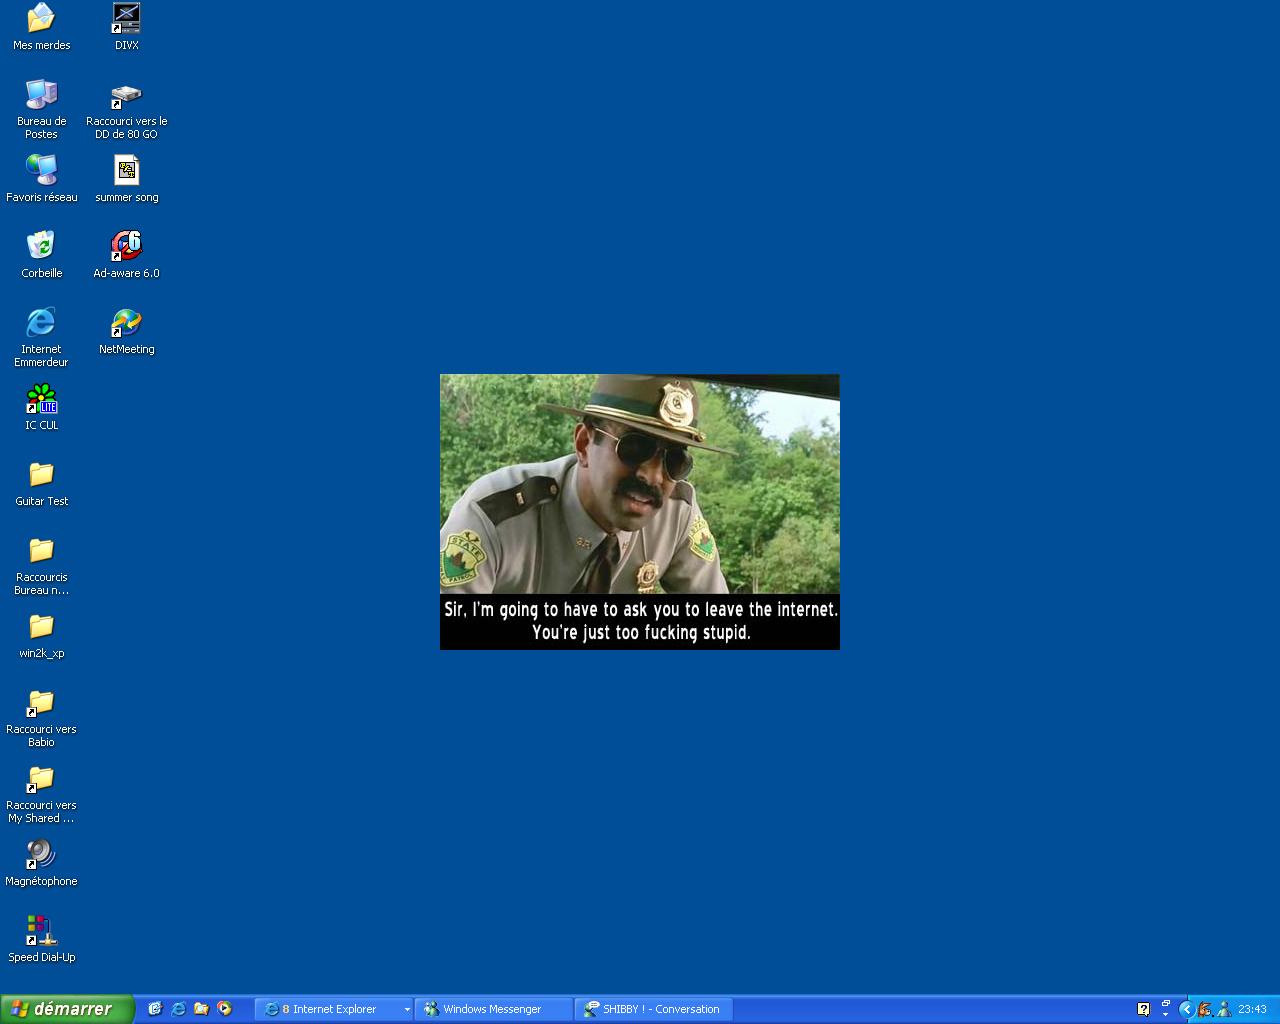
Task: Click the démarrer Start button
Action: [x=66, y=1009]
